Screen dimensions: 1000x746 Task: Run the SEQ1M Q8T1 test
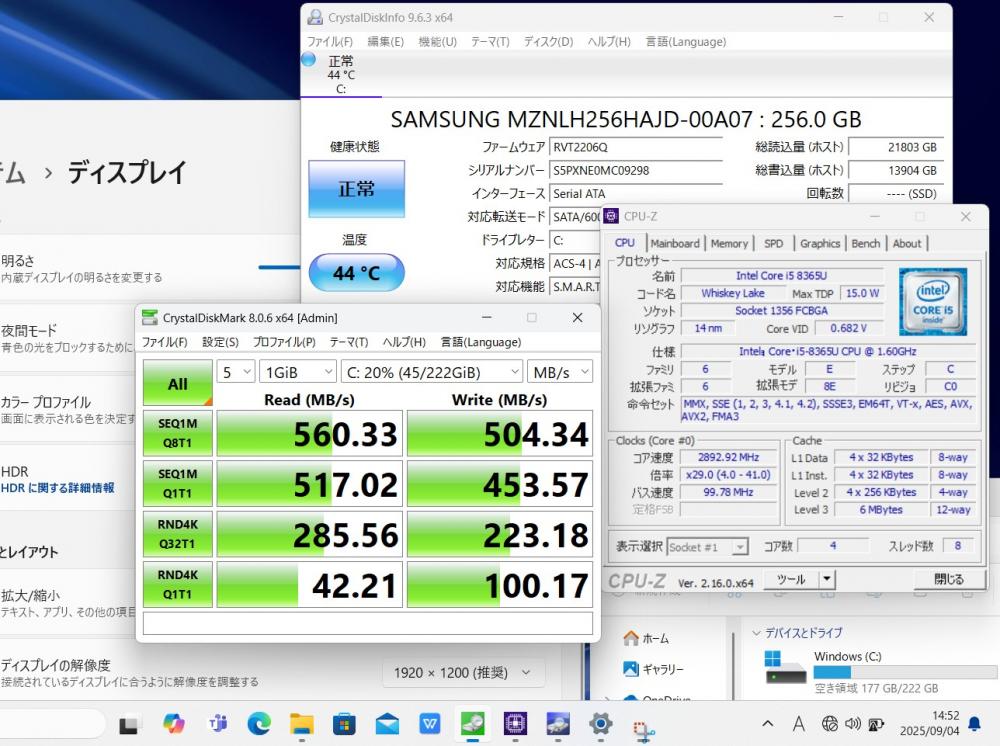pyautogui.click(x=178, y=434)
